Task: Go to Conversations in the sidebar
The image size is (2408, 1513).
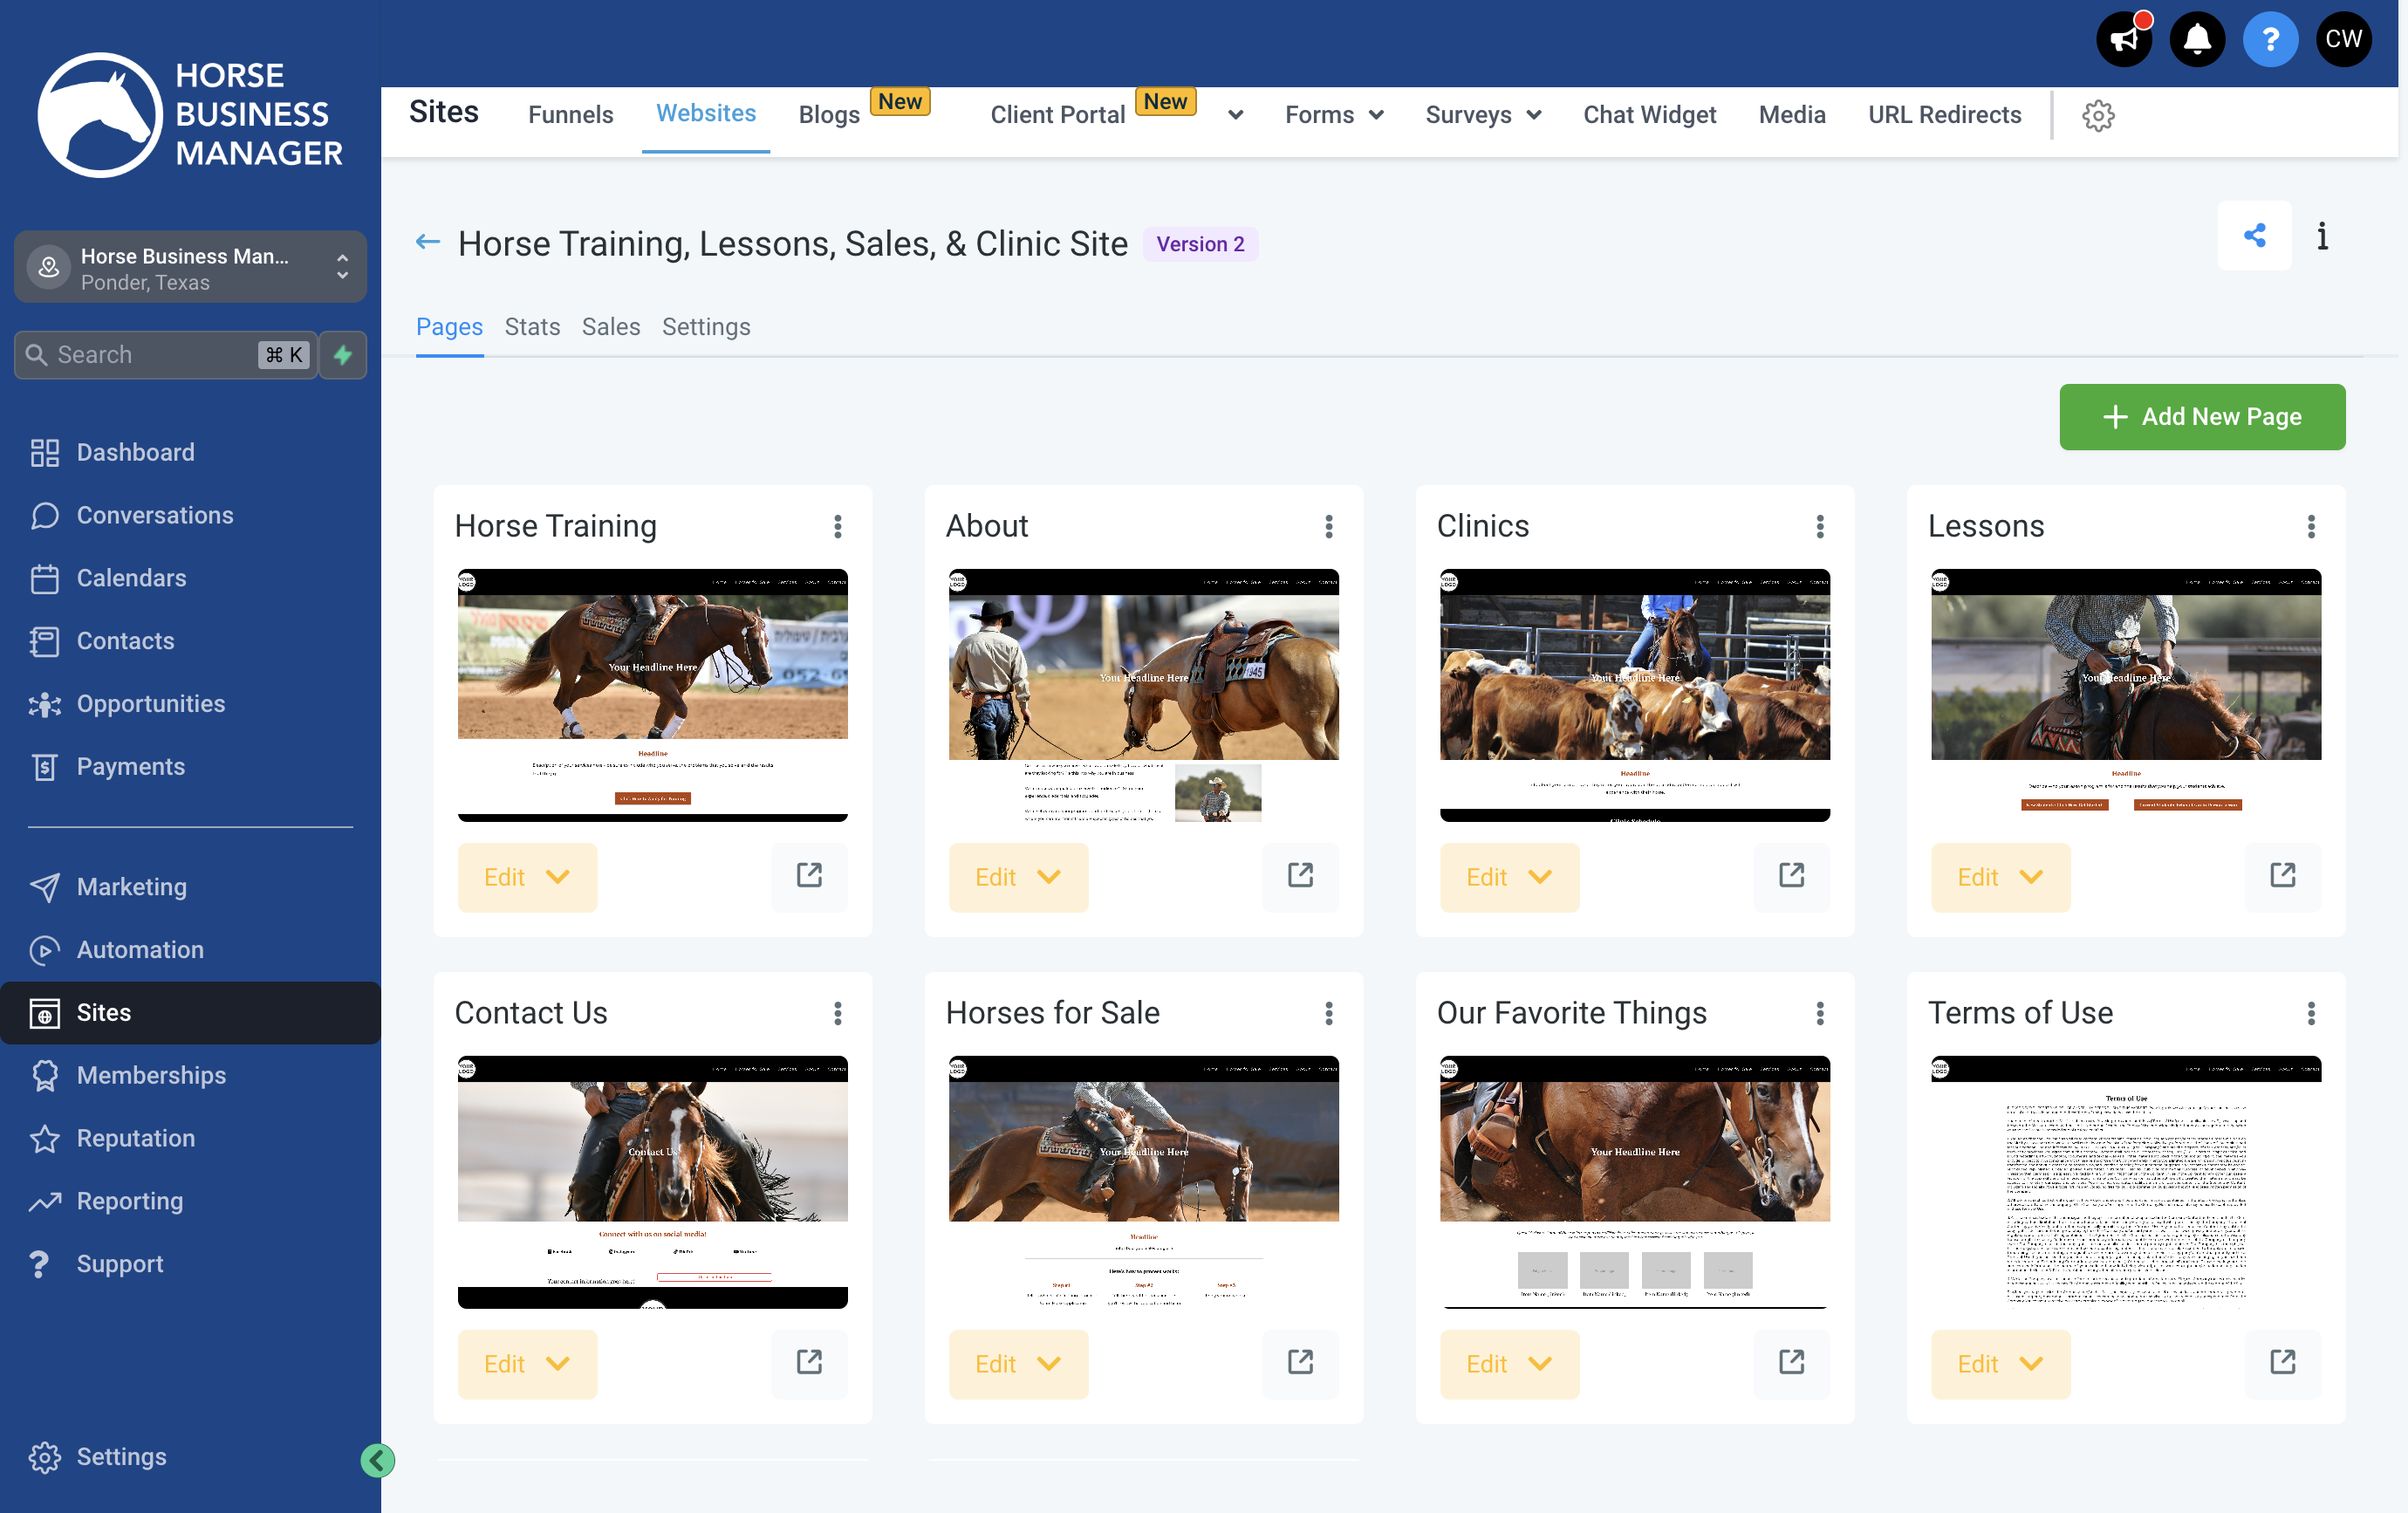Action: (x=155, y=516)
